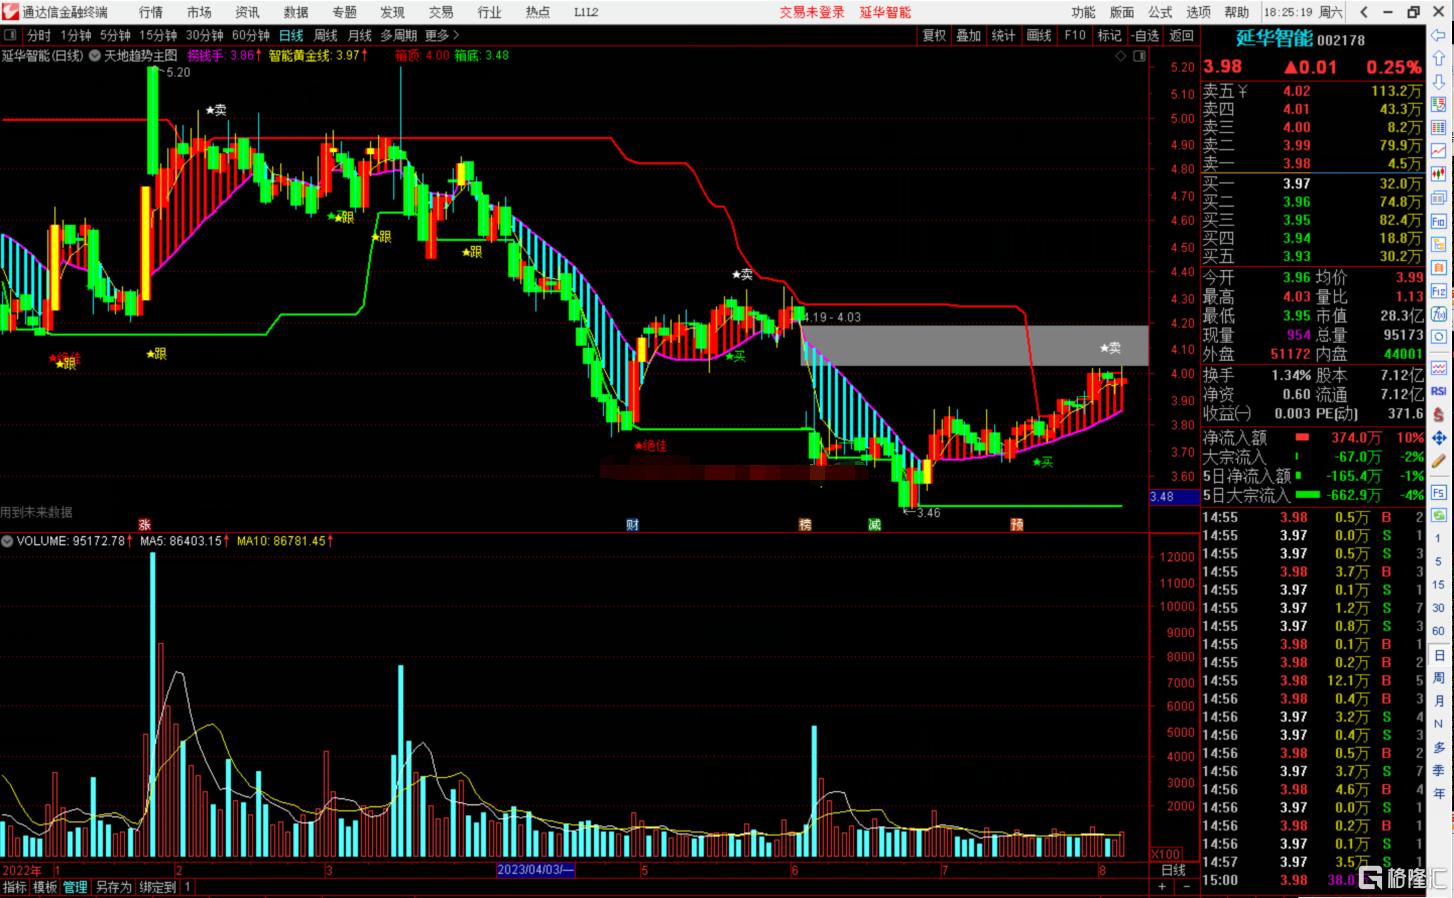Expand the 天地趋势主图 indicator dropdown arrow
Image resolution: width=1454 pixels, height=898 pixels.
95,55
